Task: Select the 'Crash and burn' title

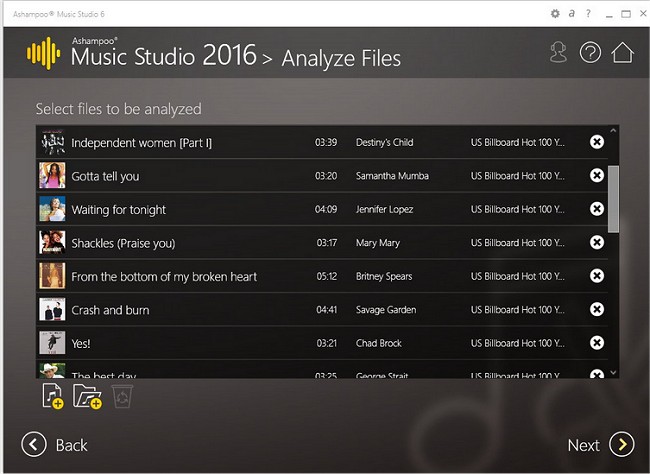Action: tap(110, 310)
